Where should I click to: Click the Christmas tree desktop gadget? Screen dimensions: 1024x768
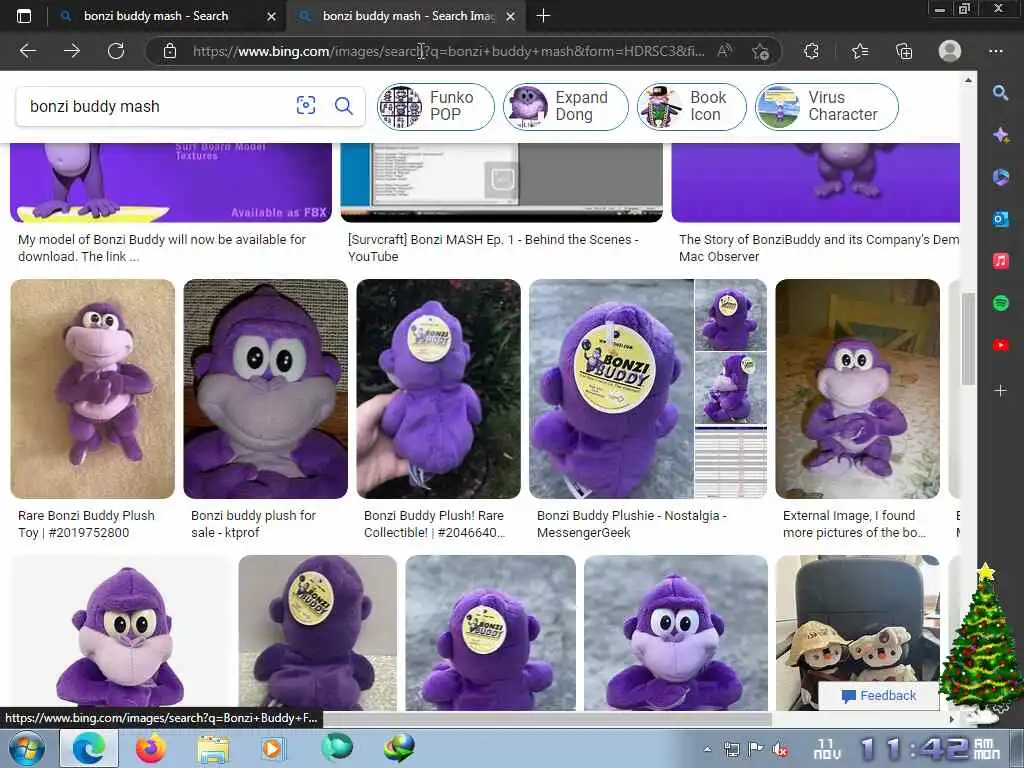click(x=981, y=643)
